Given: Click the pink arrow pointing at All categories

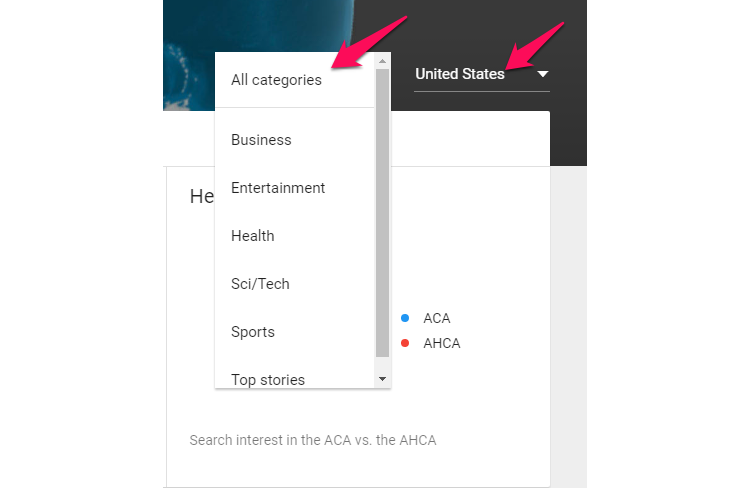Looking at the screenshot, I should [375, 41].
